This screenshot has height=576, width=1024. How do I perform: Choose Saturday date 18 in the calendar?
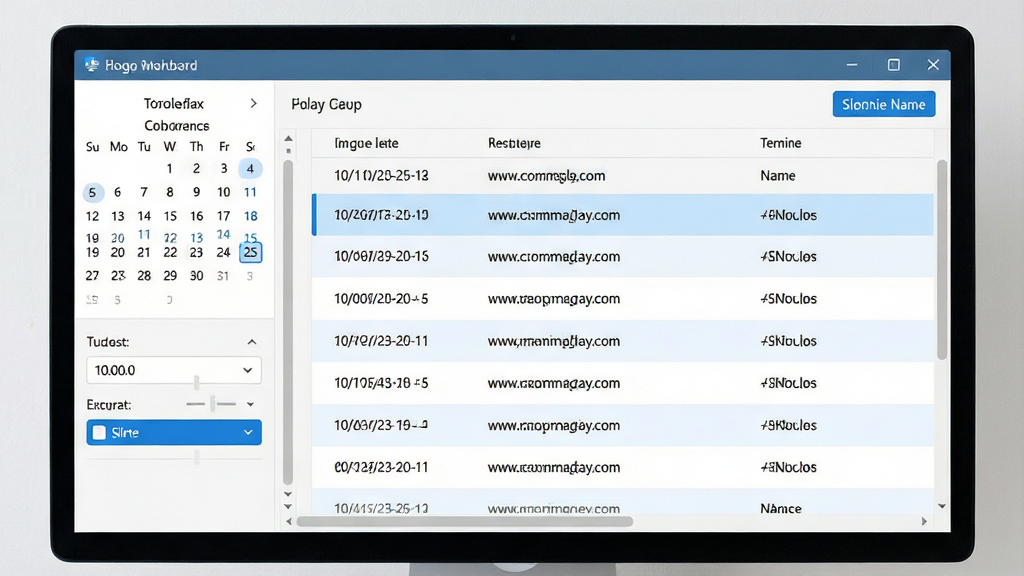pos(250,216)
